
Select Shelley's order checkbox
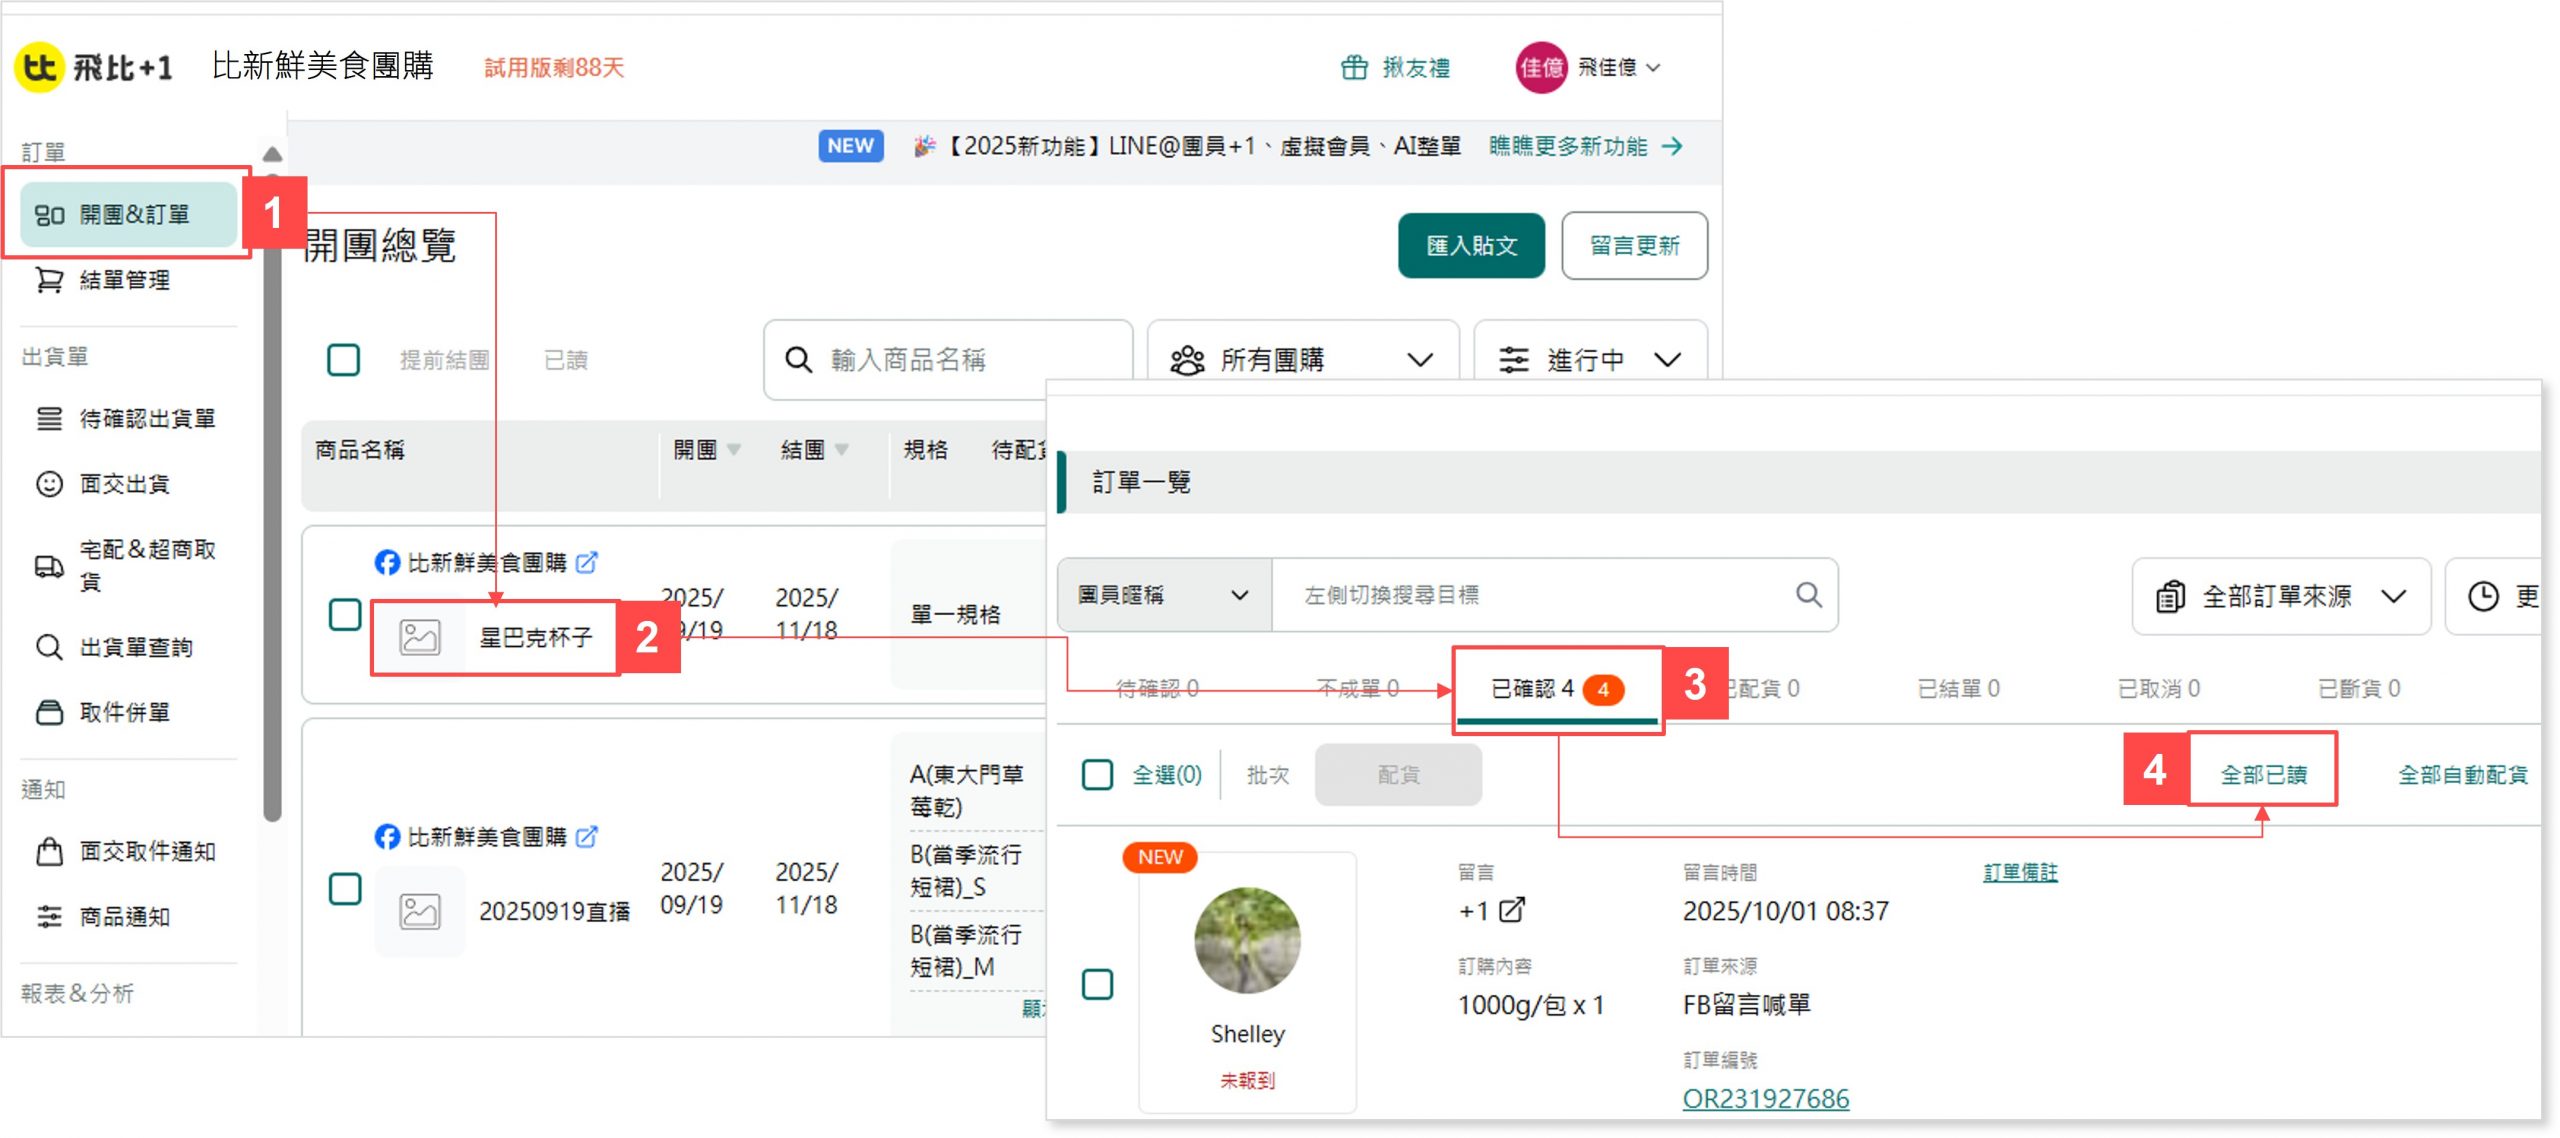[x=1098, y=984]
